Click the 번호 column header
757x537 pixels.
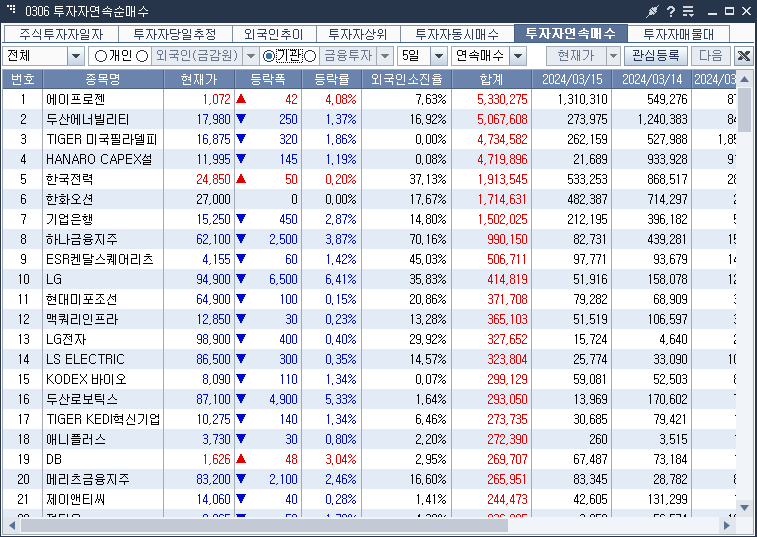(23, 79)
